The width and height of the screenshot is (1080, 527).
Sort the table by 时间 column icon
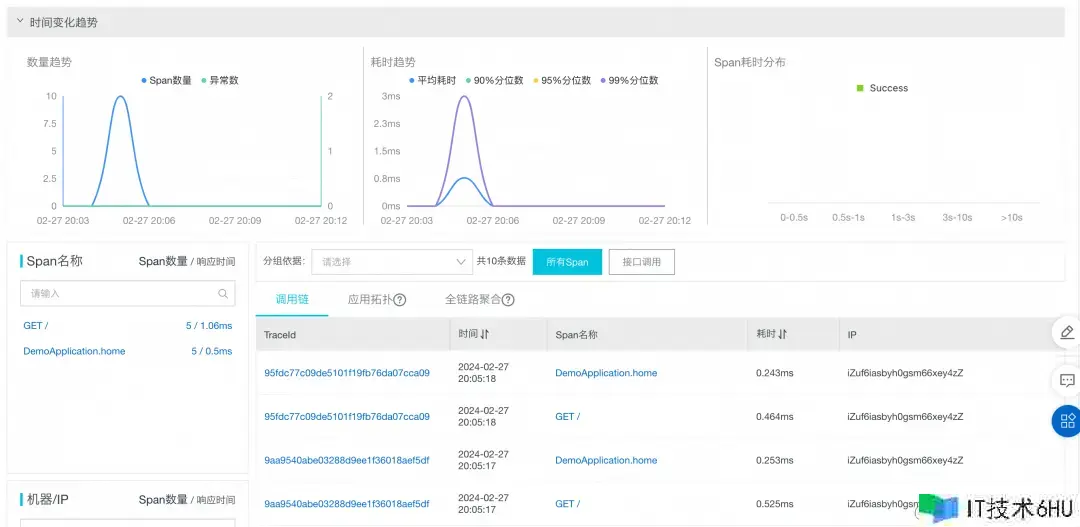pyautogui.click(x=486, y=335)
